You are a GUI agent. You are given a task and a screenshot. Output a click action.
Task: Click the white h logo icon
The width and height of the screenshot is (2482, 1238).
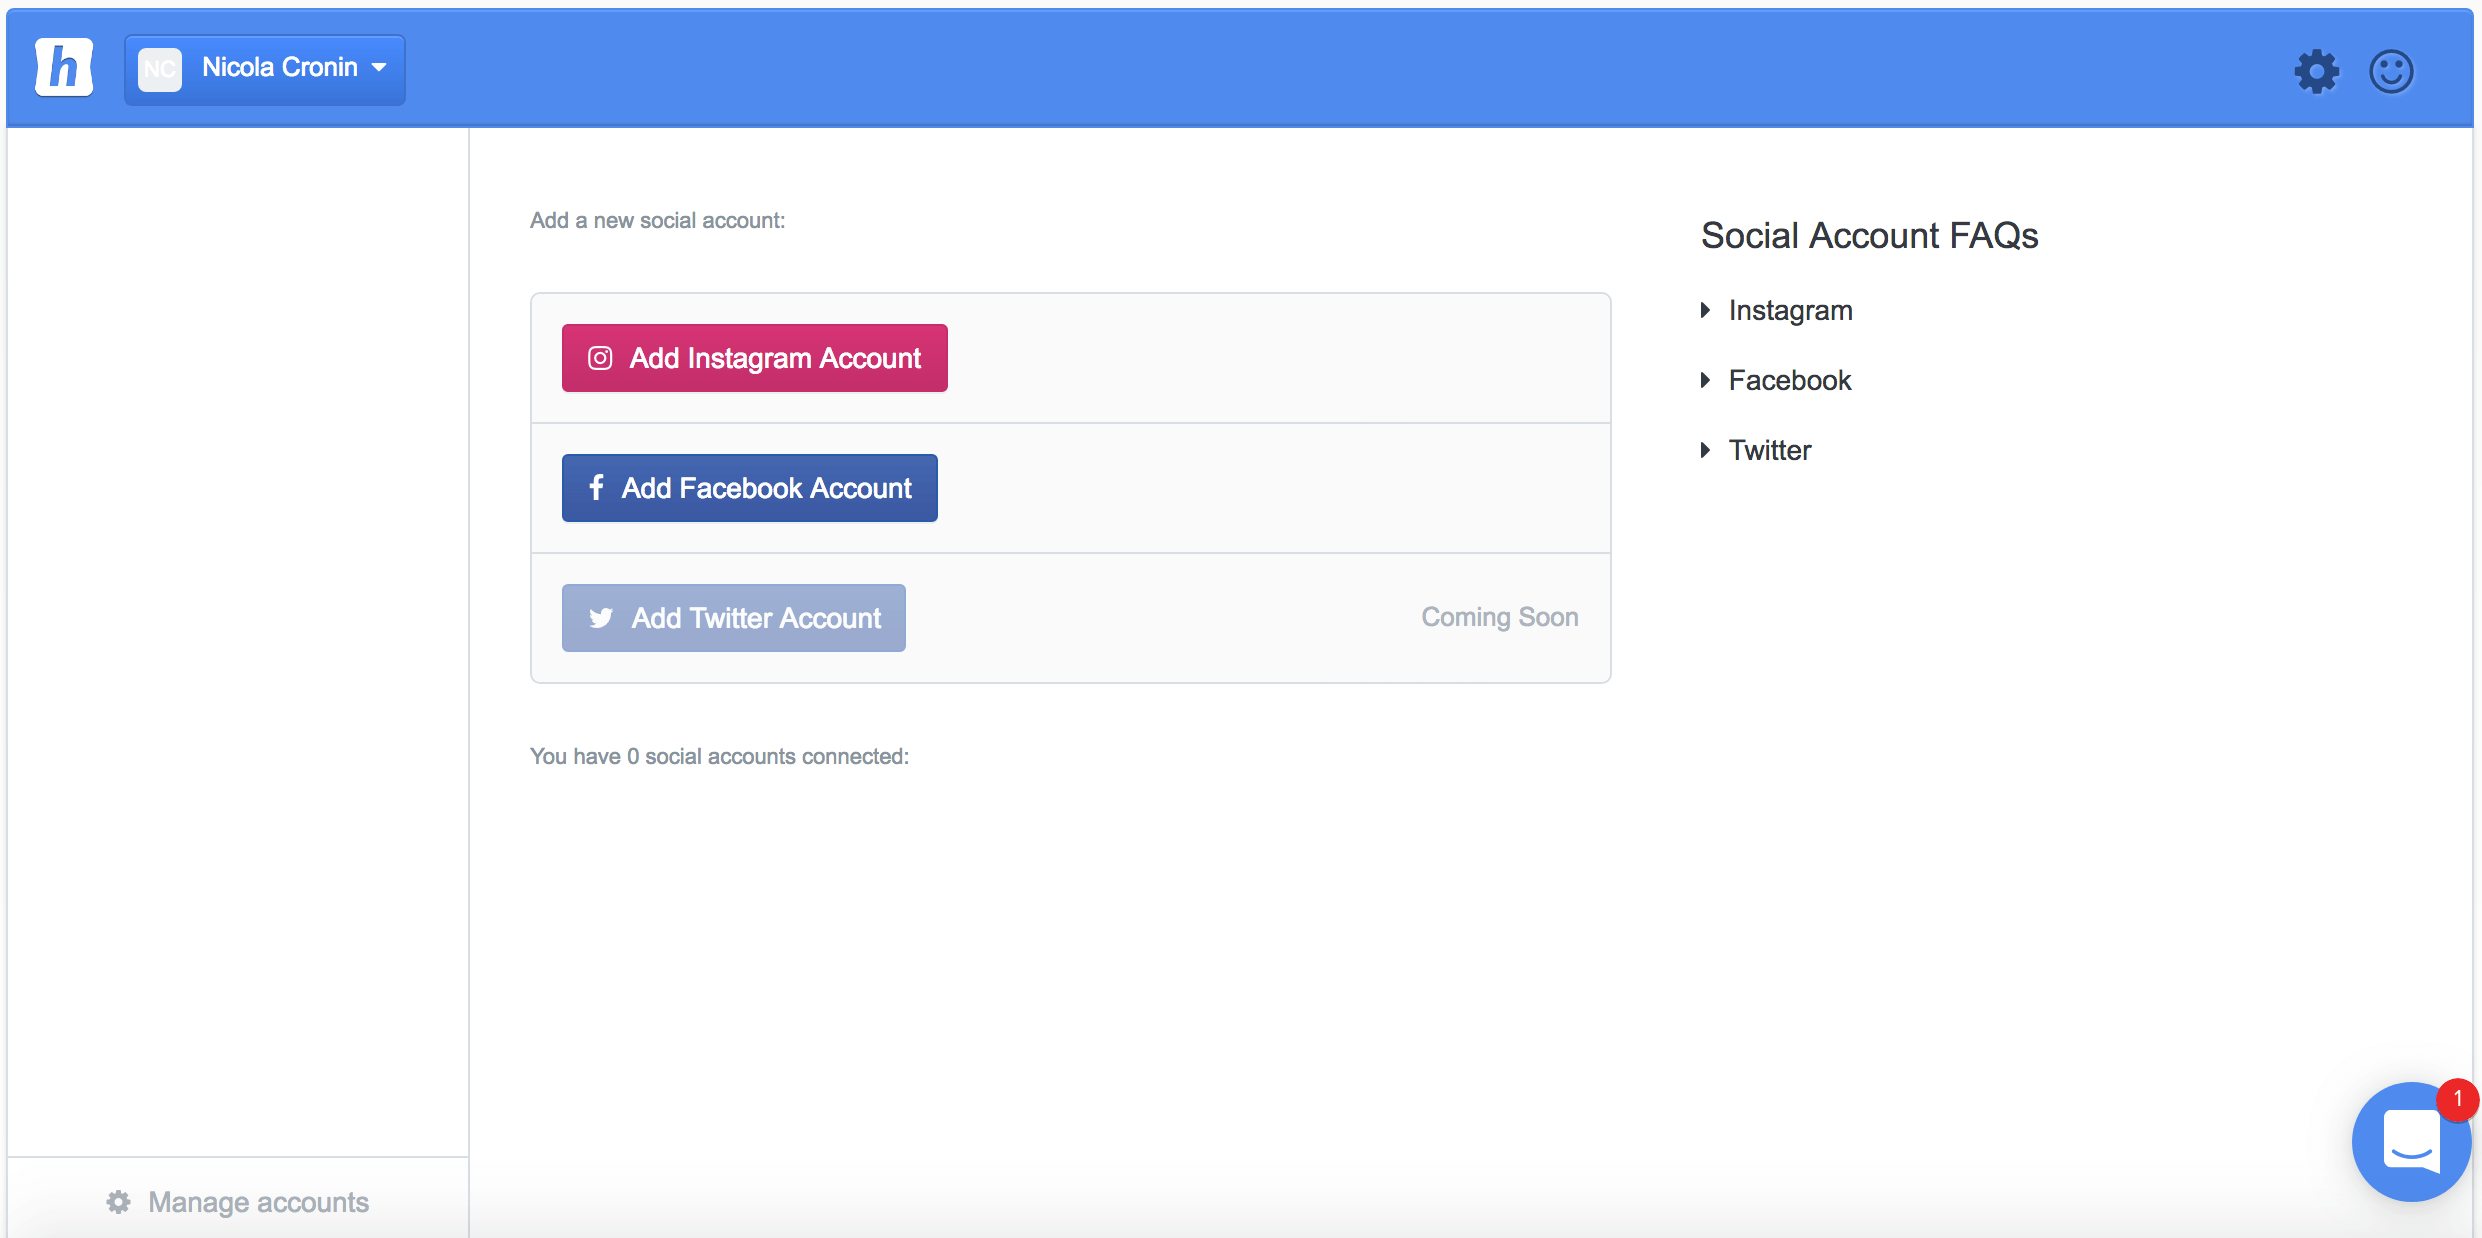coord(64,68)
